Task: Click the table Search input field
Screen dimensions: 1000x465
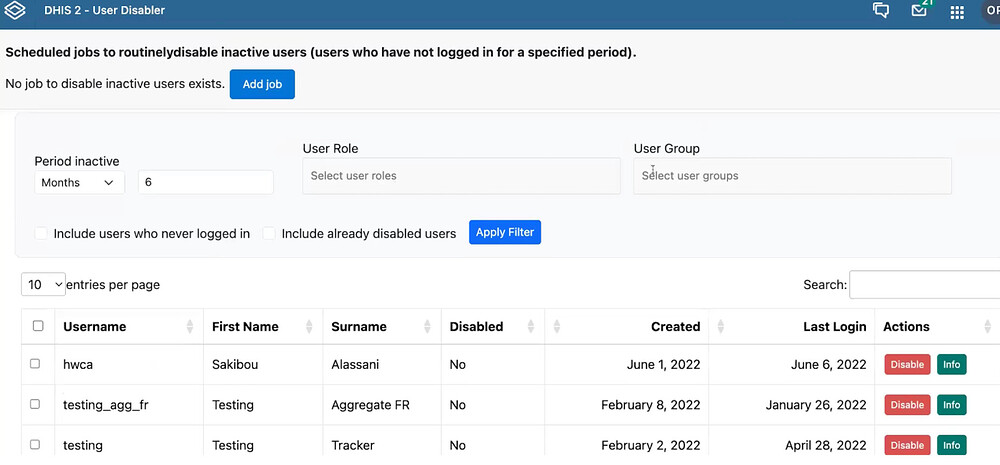Action: [x=924, y=285]
